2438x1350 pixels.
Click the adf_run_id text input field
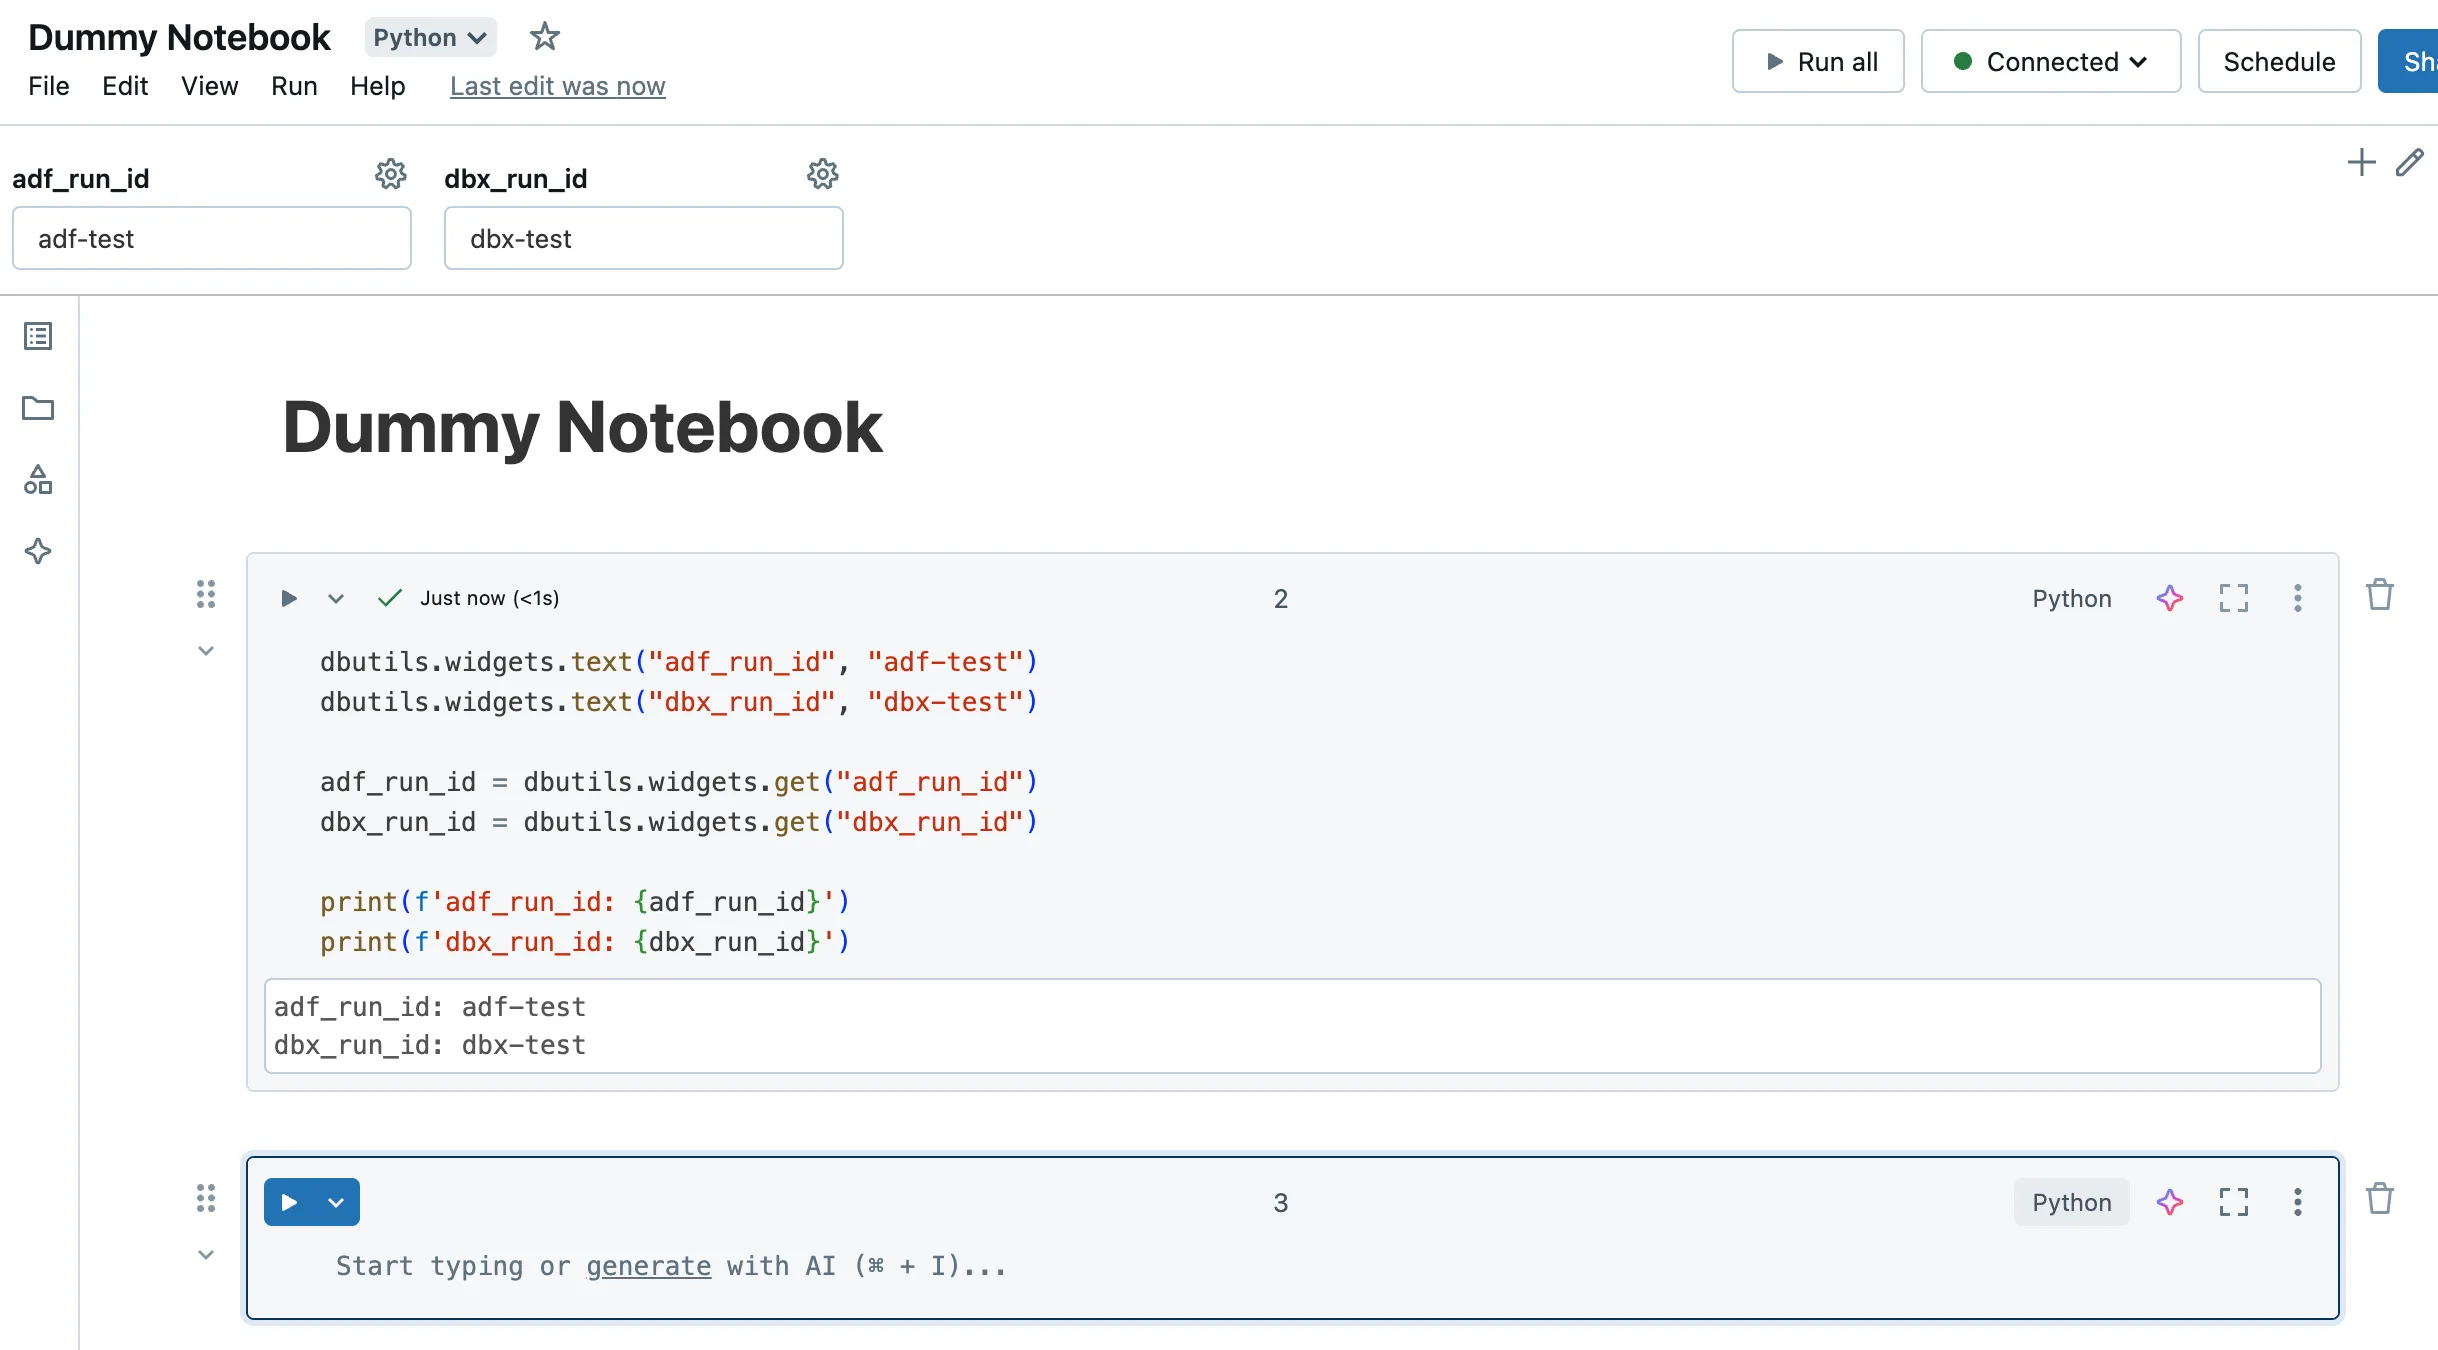coord(212,239)
